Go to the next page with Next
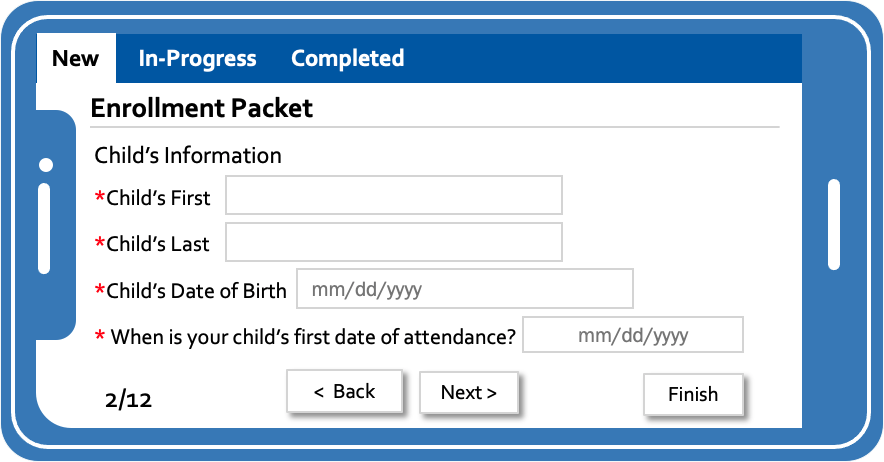Screen dimensions: 884x462 pyautogui.click(x=469, y=392)
